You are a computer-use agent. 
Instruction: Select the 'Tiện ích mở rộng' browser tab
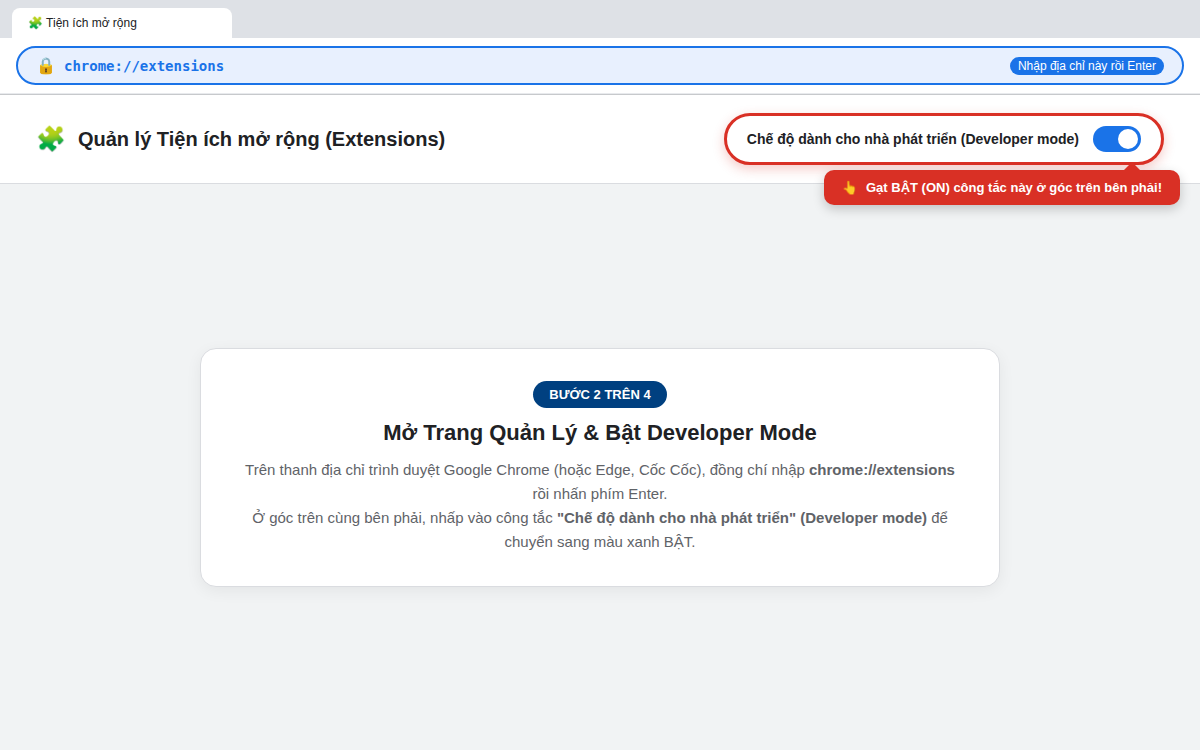[122, 23]
